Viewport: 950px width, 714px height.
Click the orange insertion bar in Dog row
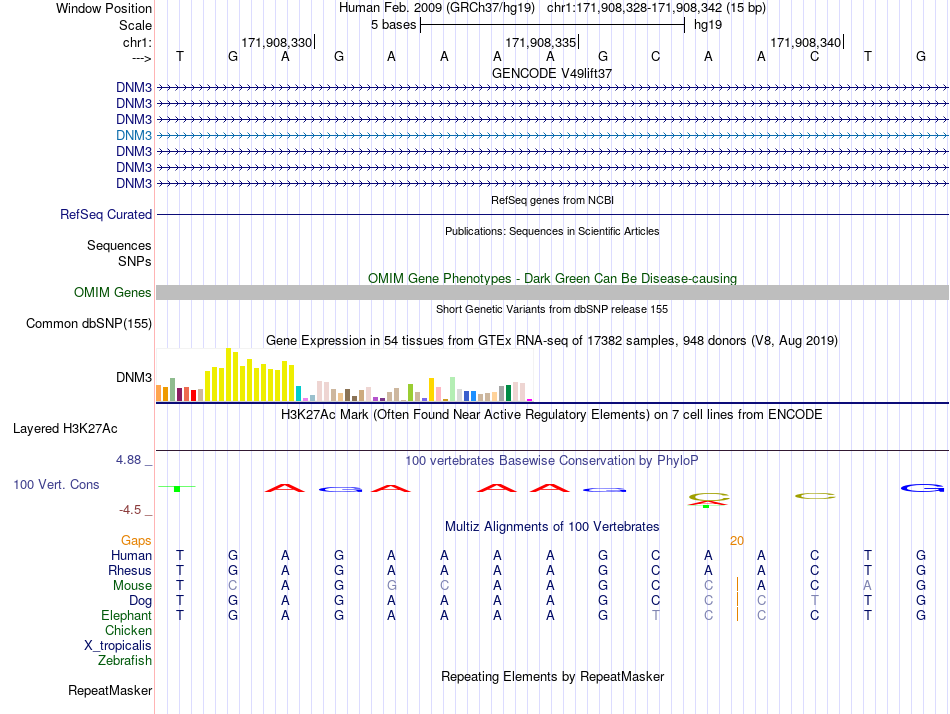pyautogui.click(x=737, y=599)
